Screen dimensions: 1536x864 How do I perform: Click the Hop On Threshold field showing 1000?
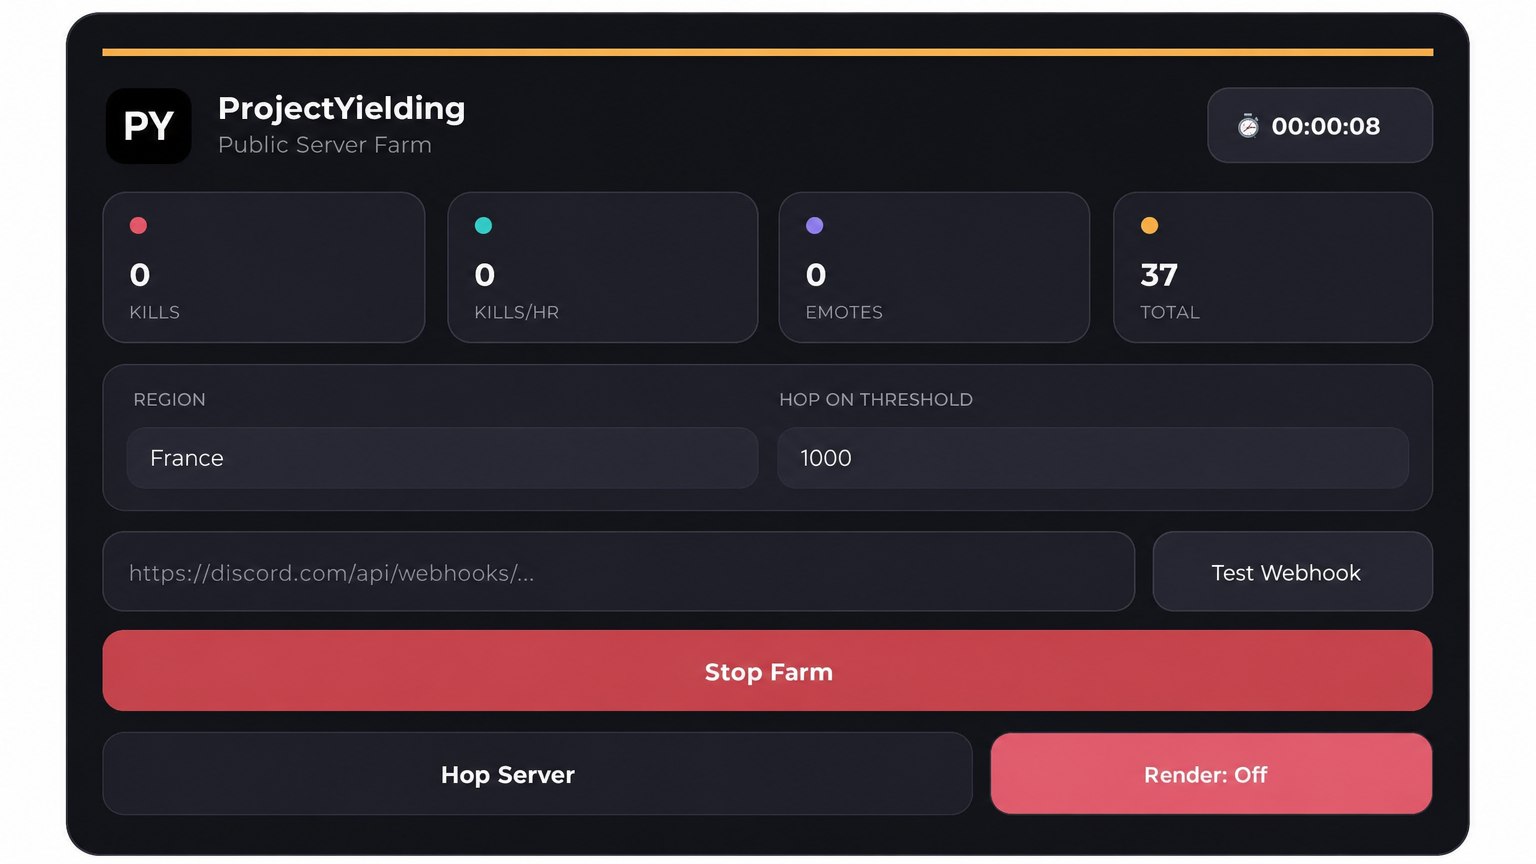coord(1093,458)
